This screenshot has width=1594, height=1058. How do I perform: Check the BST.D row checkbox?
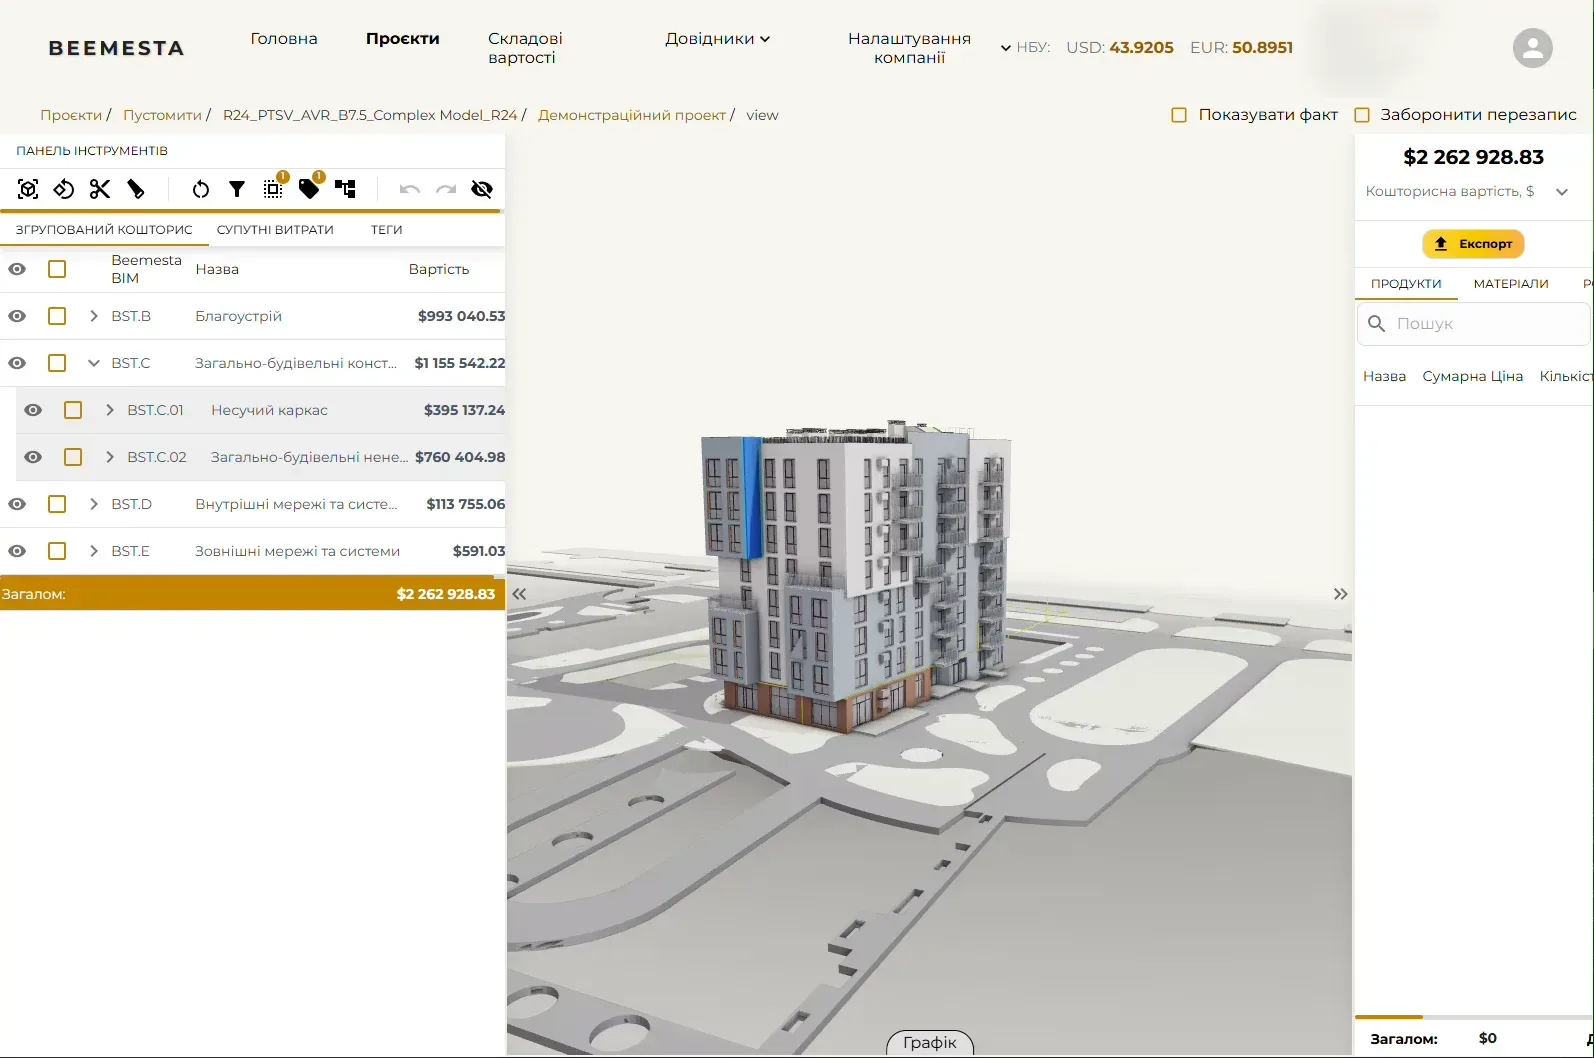click(x=57, y=504)
